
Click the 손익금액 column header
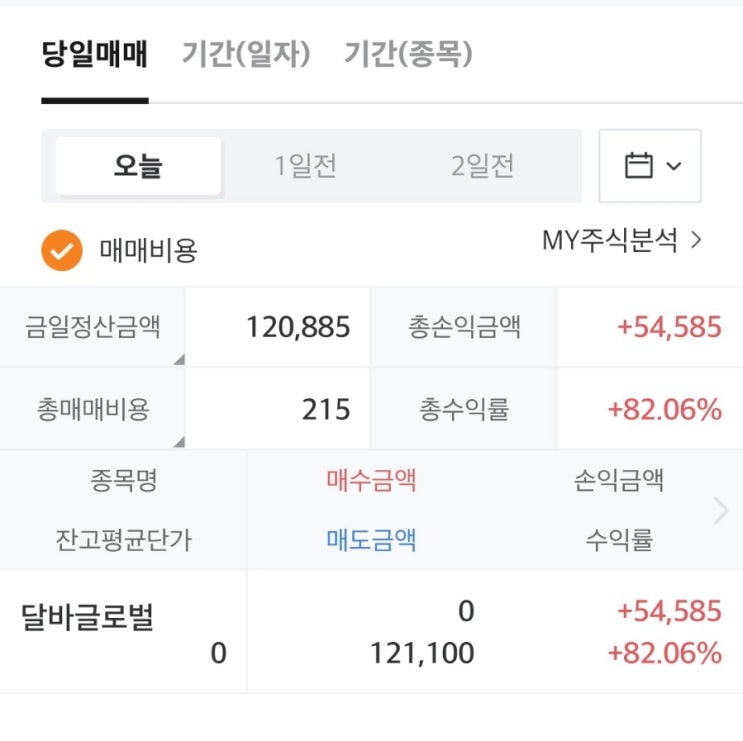click(619, 481)
